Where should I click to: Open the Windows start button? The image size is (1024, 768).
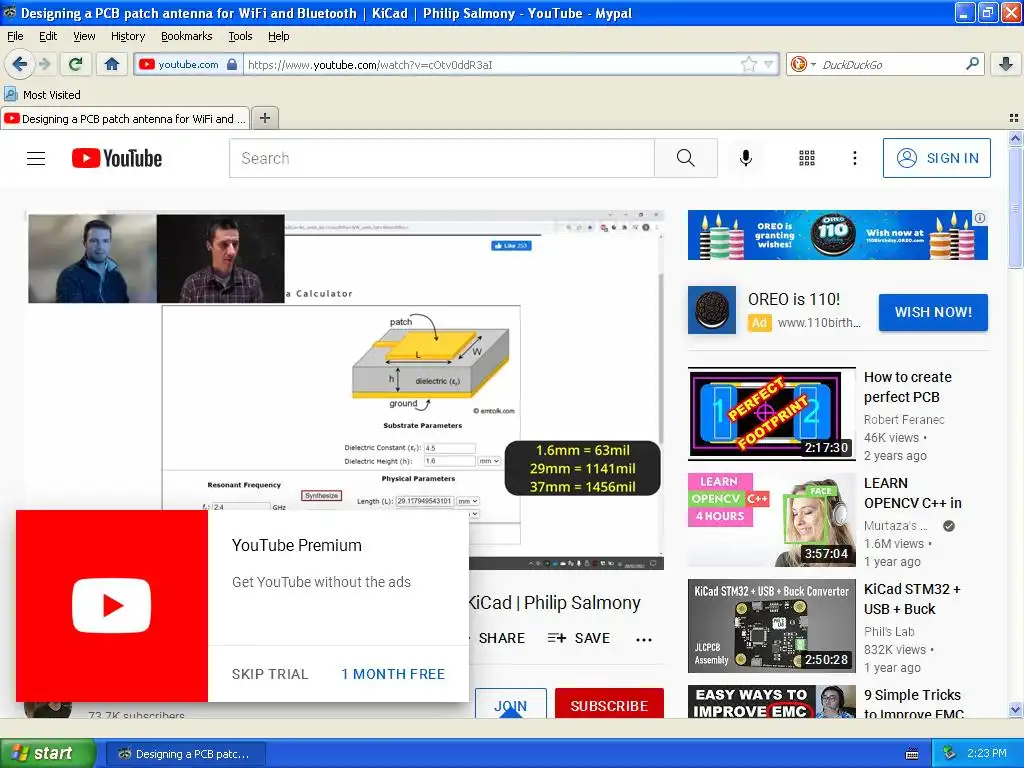click(47, 754)
